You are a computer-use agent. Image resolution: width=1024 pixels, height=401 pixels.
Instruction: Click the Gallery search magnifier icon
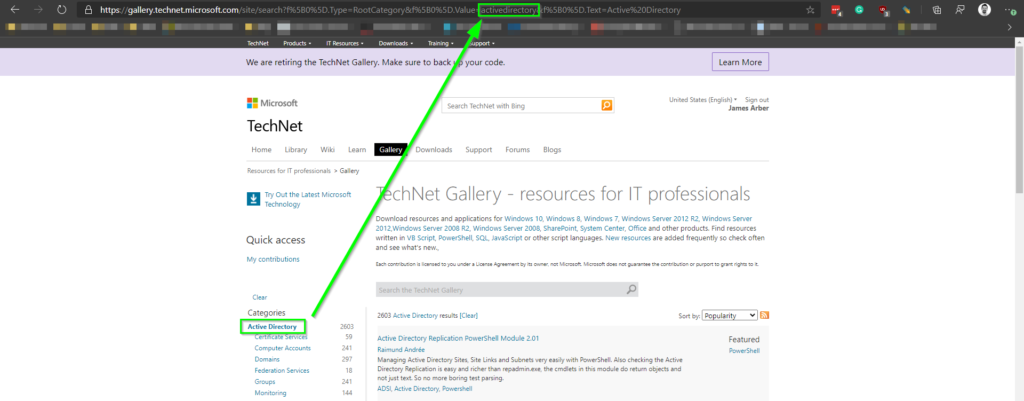[631, 289]
